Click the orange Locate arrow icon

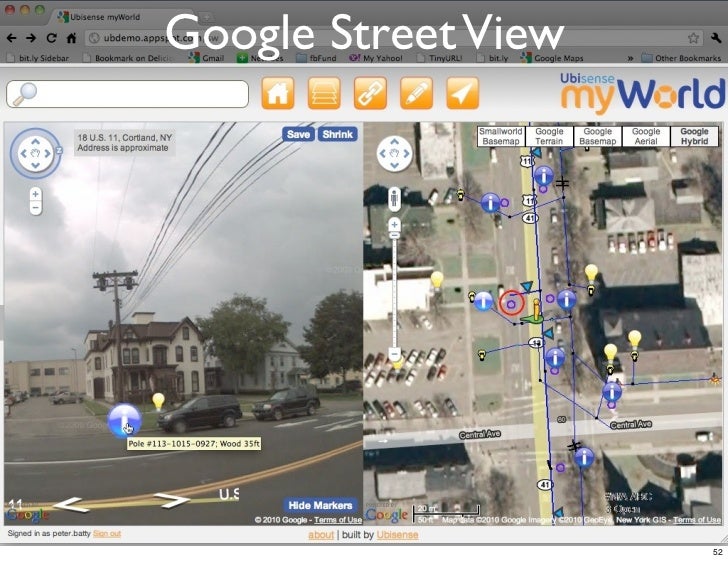coord(462,93)
